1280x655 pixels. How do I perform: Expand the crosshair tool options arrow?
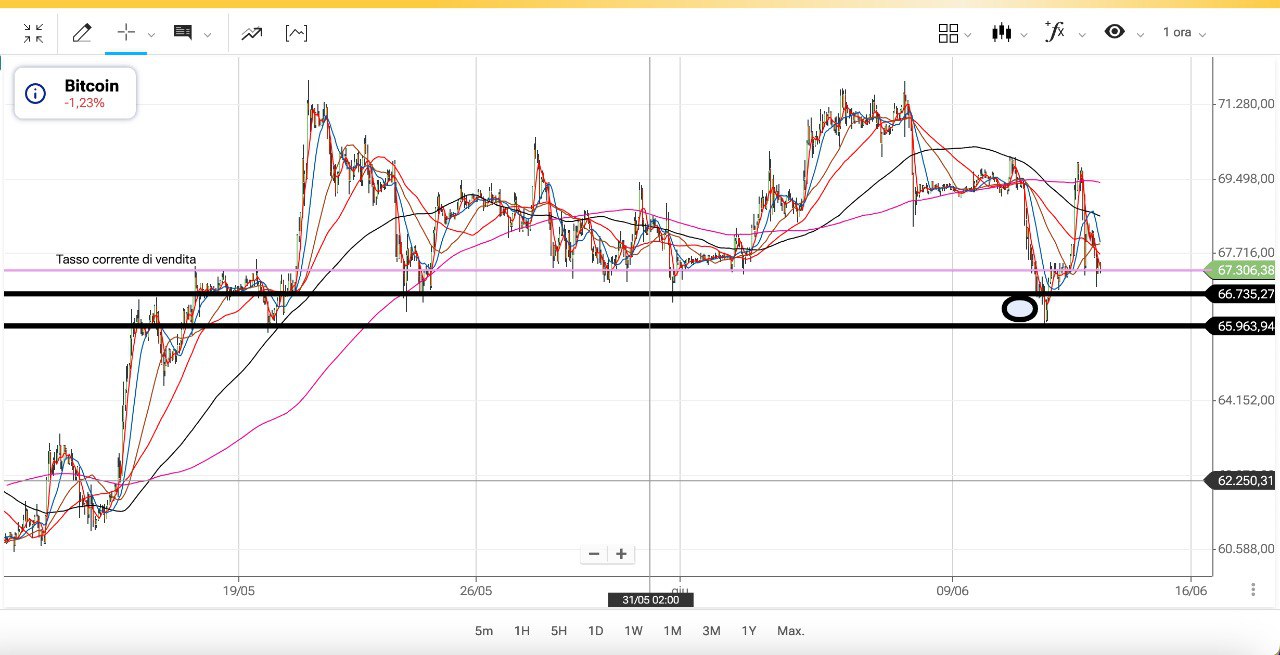click(x=151, y=34)
